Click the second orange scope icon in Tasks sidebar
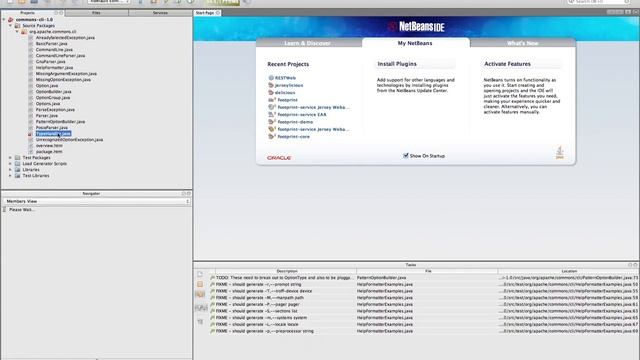640x360 pixels. (200, 284)
